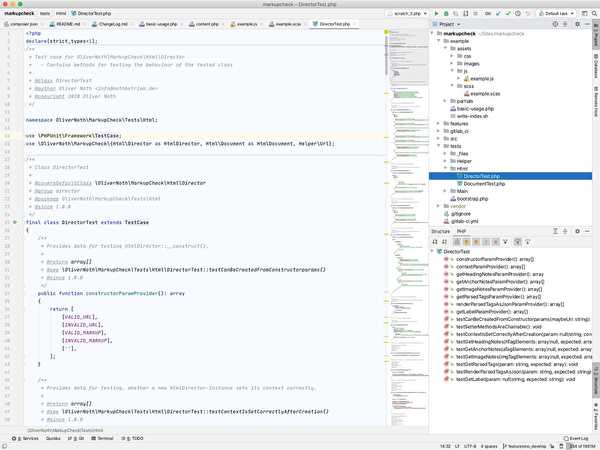Screen dimensions: 600x450
Task: Open the Database tool window strip
Action: point(596,66)
